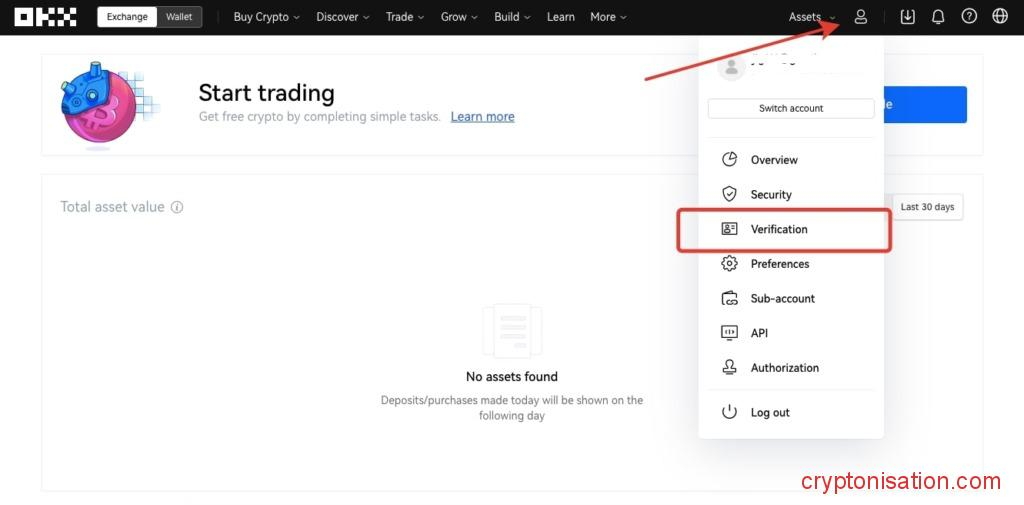Open the Assets dropdown
The image size is (1024, 505).
811,17
